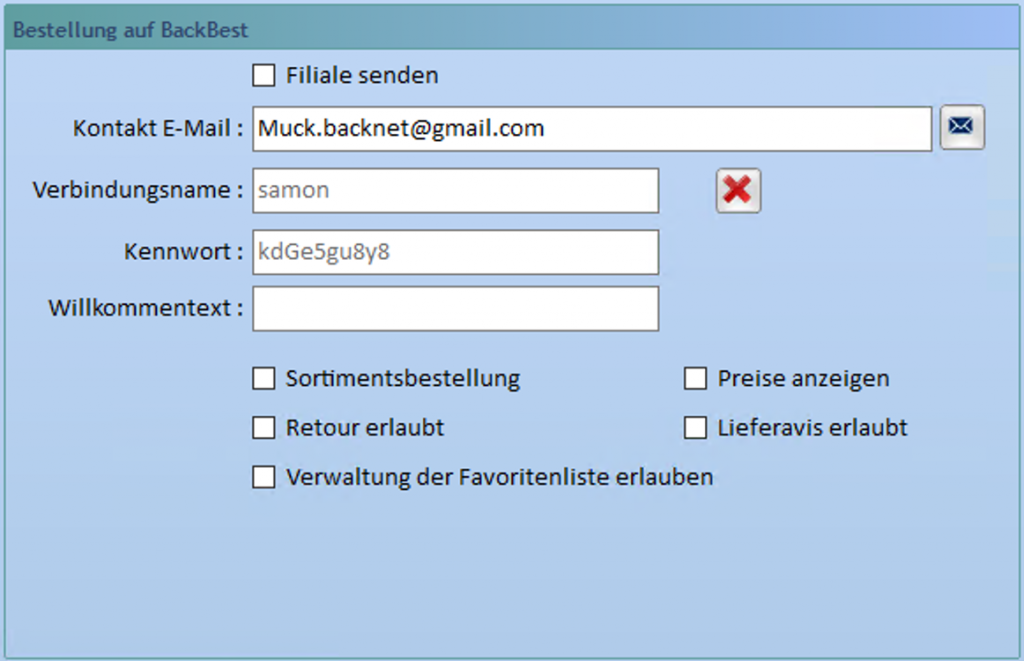Toggle the Retour erlaubt checkbox
This screenshot has width=1024, height=661.
pyautogui.click(x=264, y=428)
